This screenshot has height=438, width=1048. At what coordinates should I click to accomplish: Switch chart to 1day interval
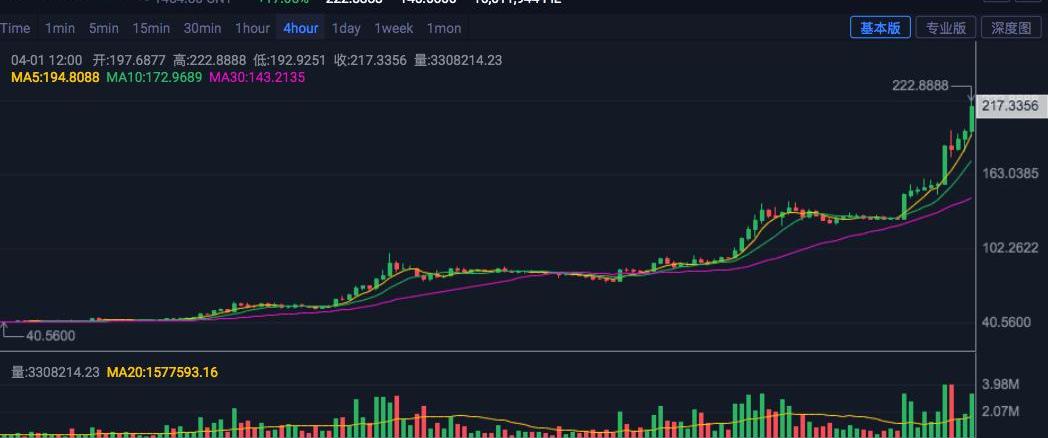click(x=346, y=28)
